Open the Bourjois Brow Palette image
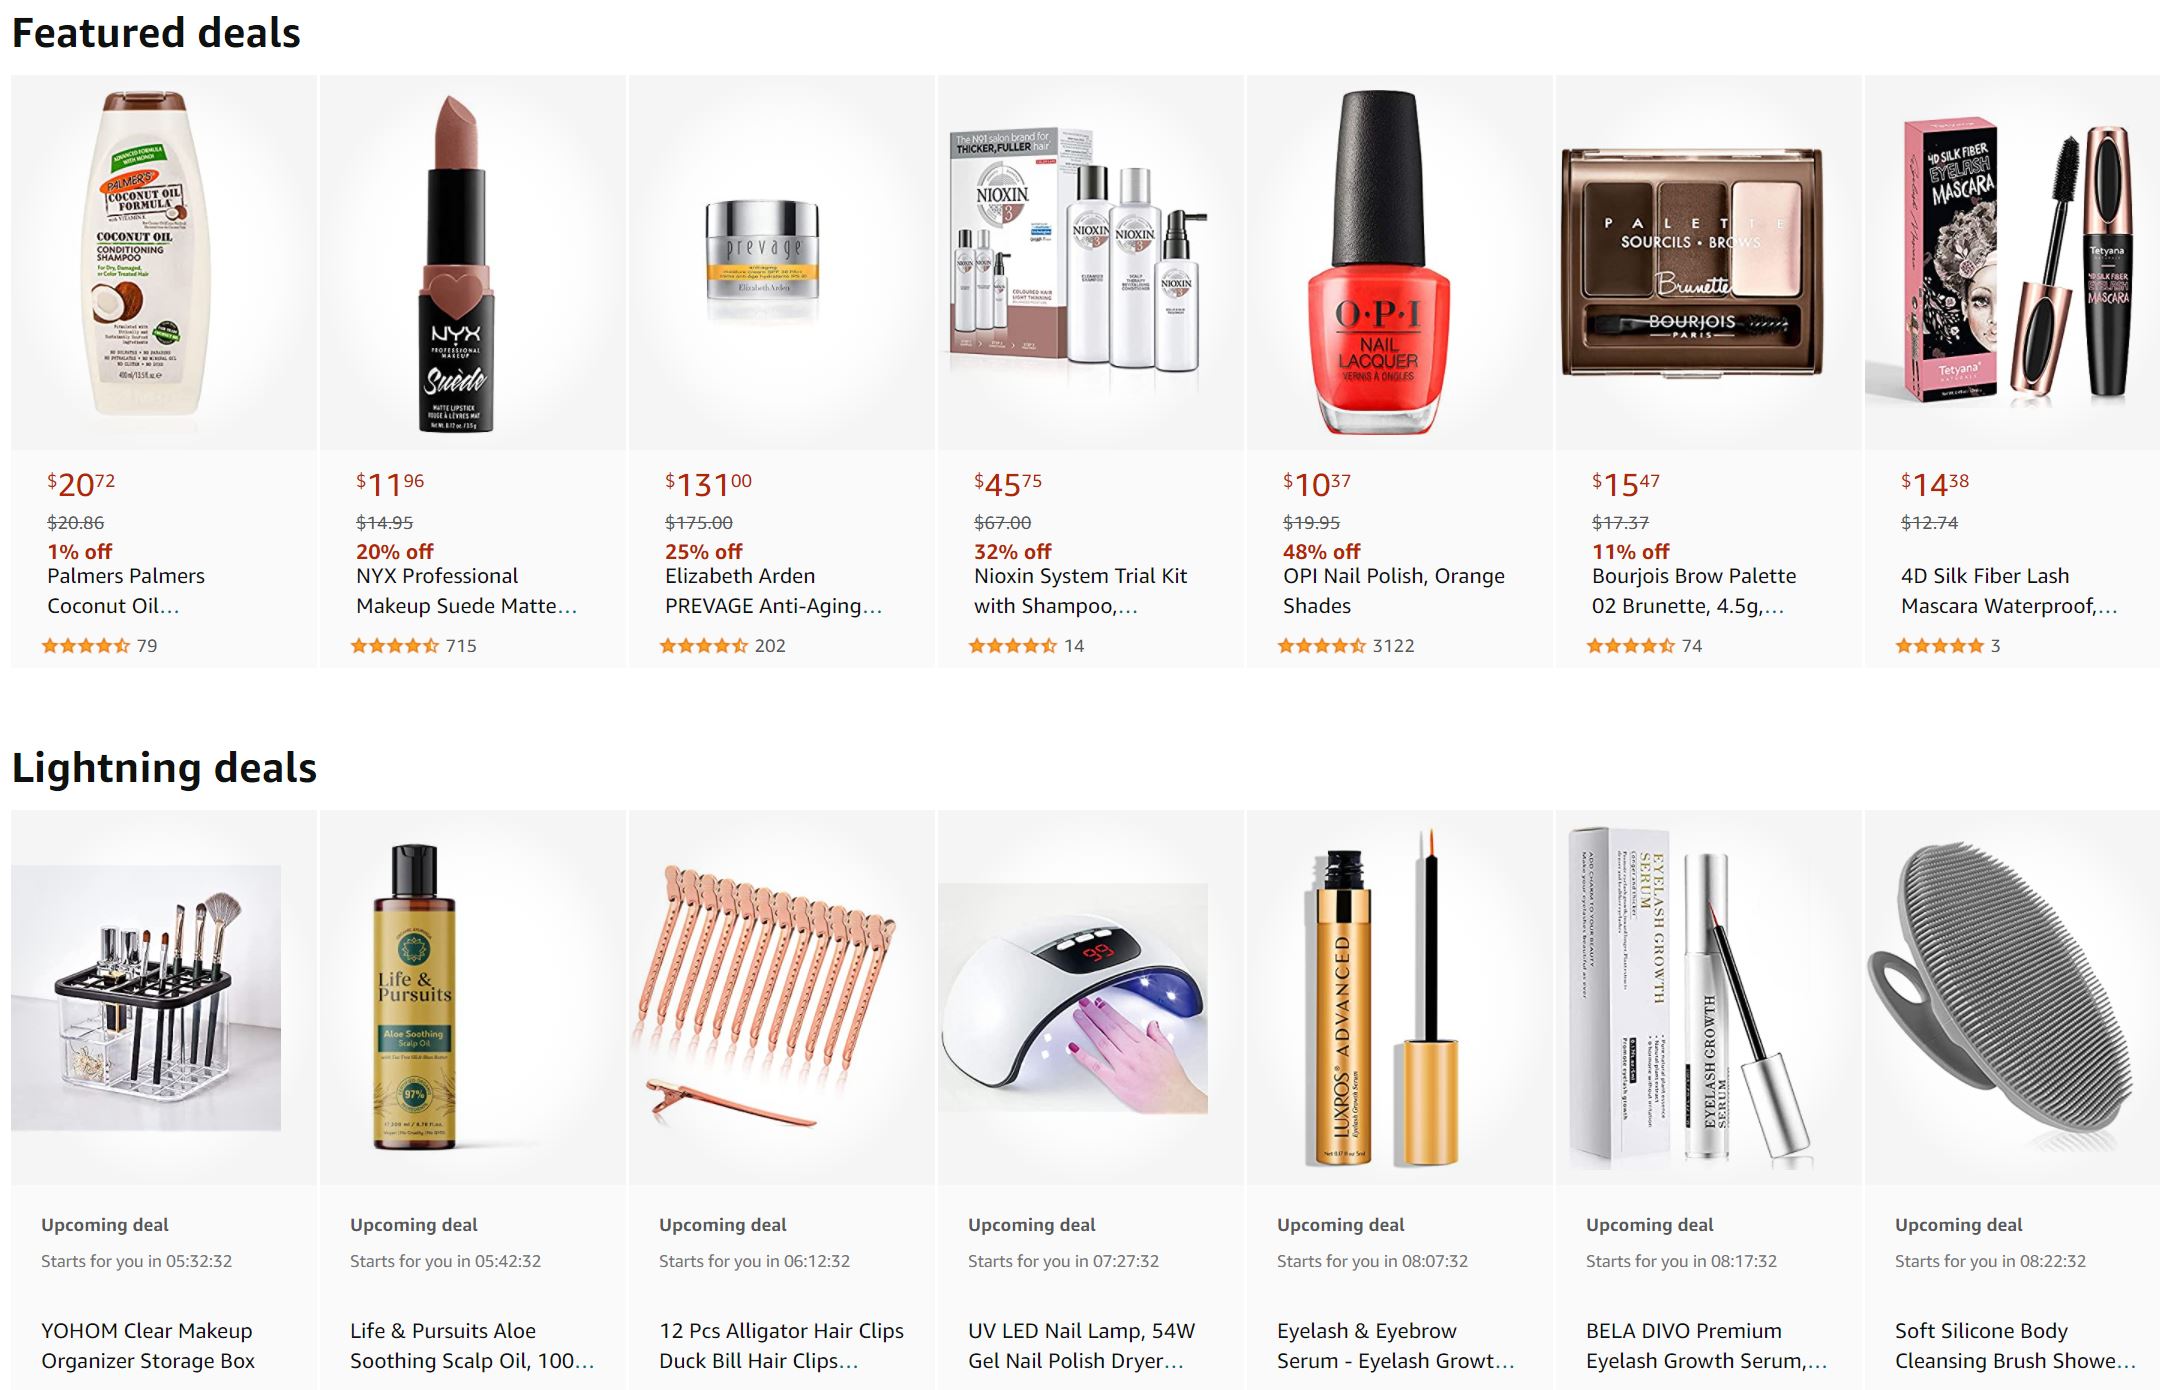This screenshot has height=1390, width=2160. (1692, 263)
